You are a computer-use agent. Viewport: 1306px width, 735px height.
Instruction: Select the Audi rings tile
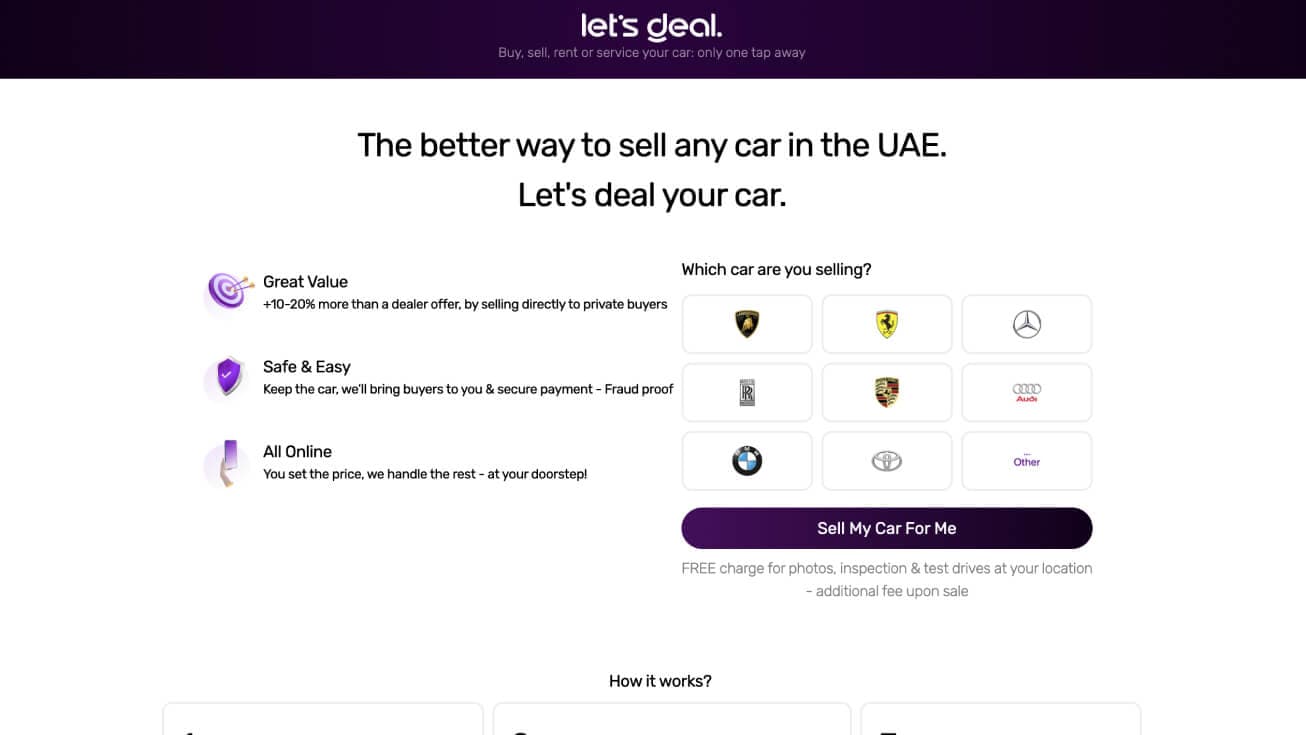[1027, 393]
